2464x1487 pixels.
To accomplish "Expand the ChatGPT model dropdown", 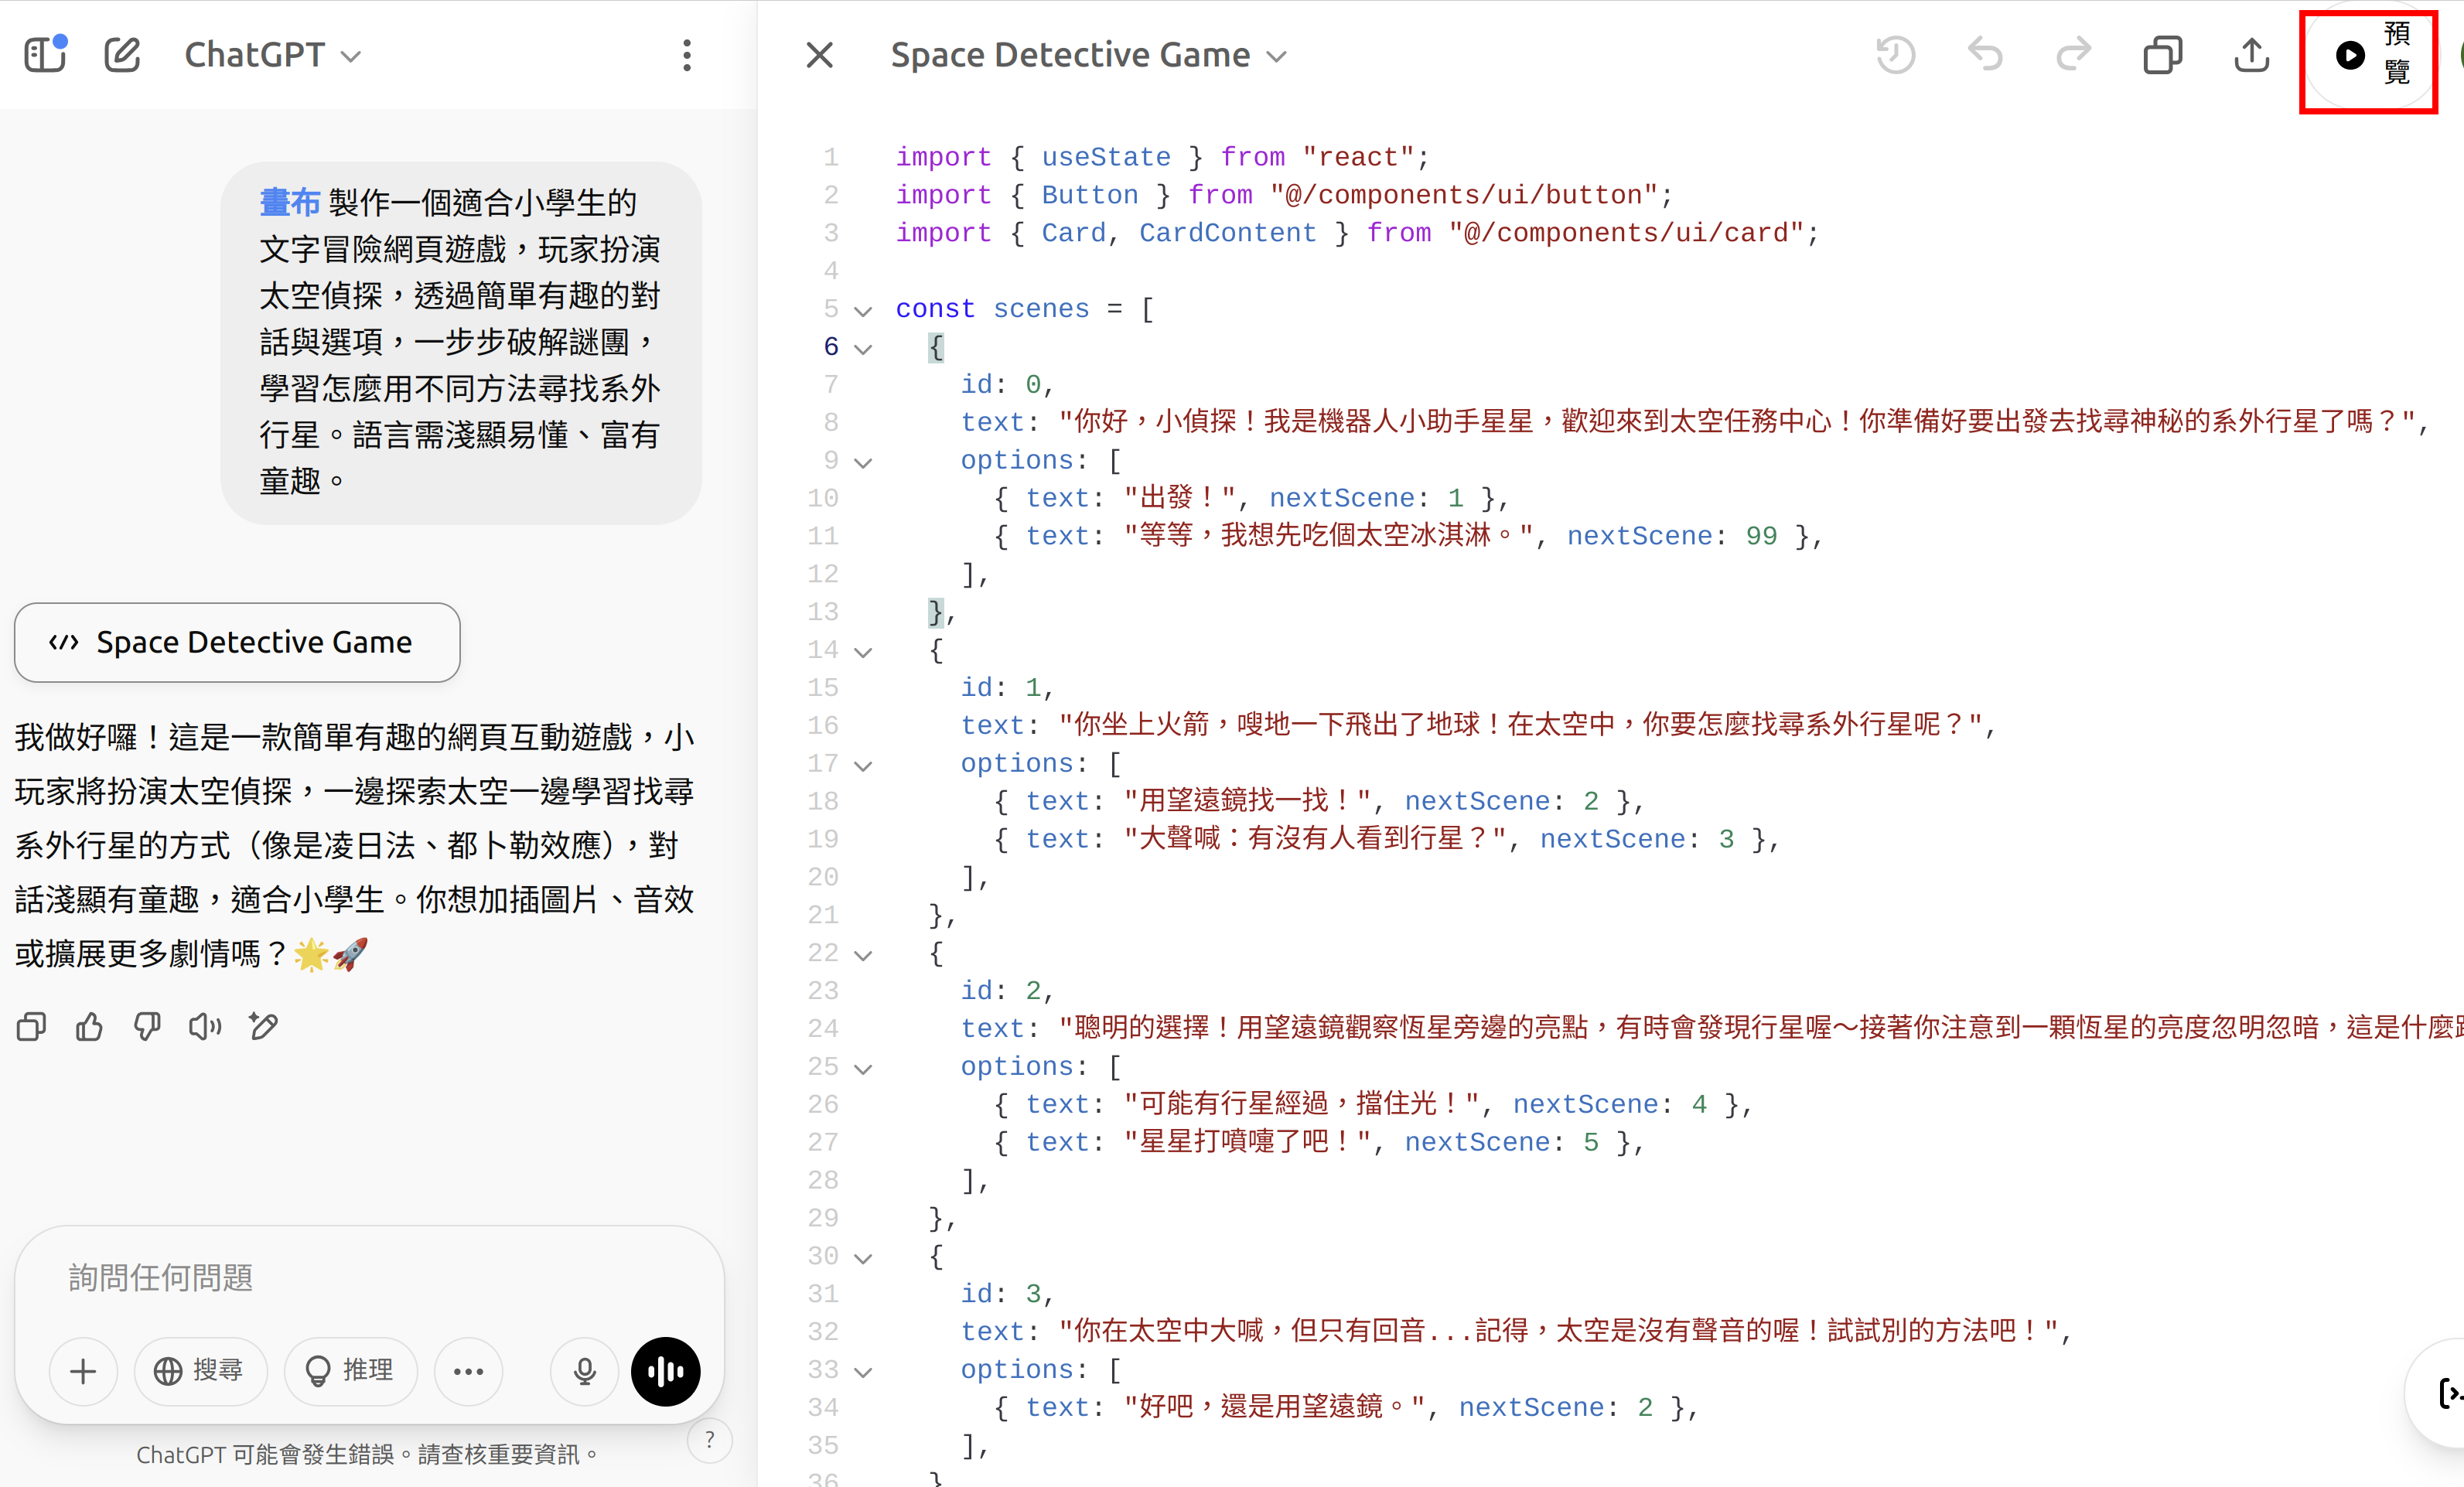I will click(272, 54).
